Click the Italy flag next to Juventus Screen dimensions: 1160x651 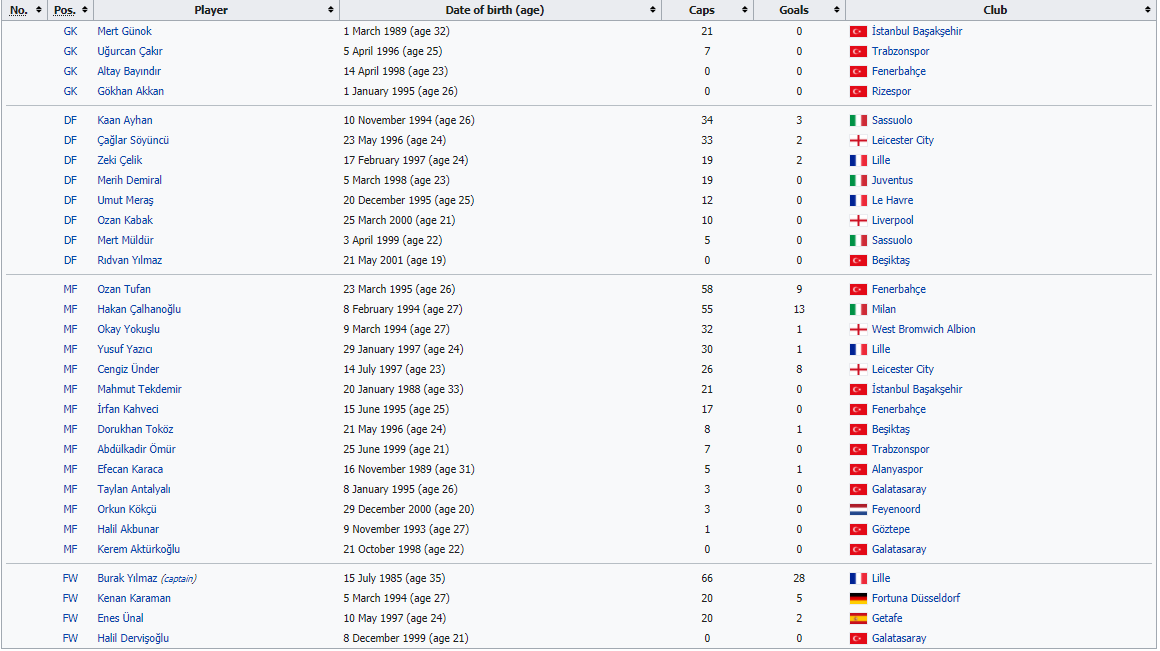click(x=857, y=180)
